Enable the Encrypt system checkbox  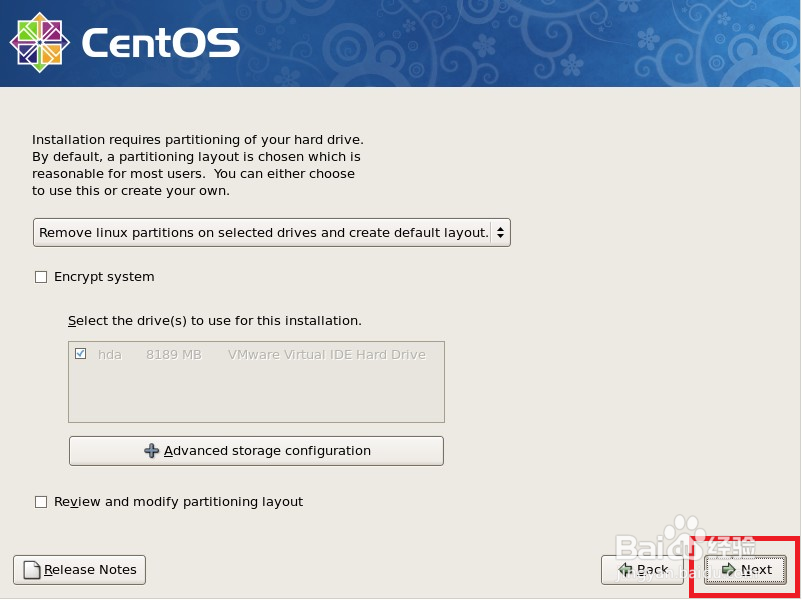click(41, 277)
